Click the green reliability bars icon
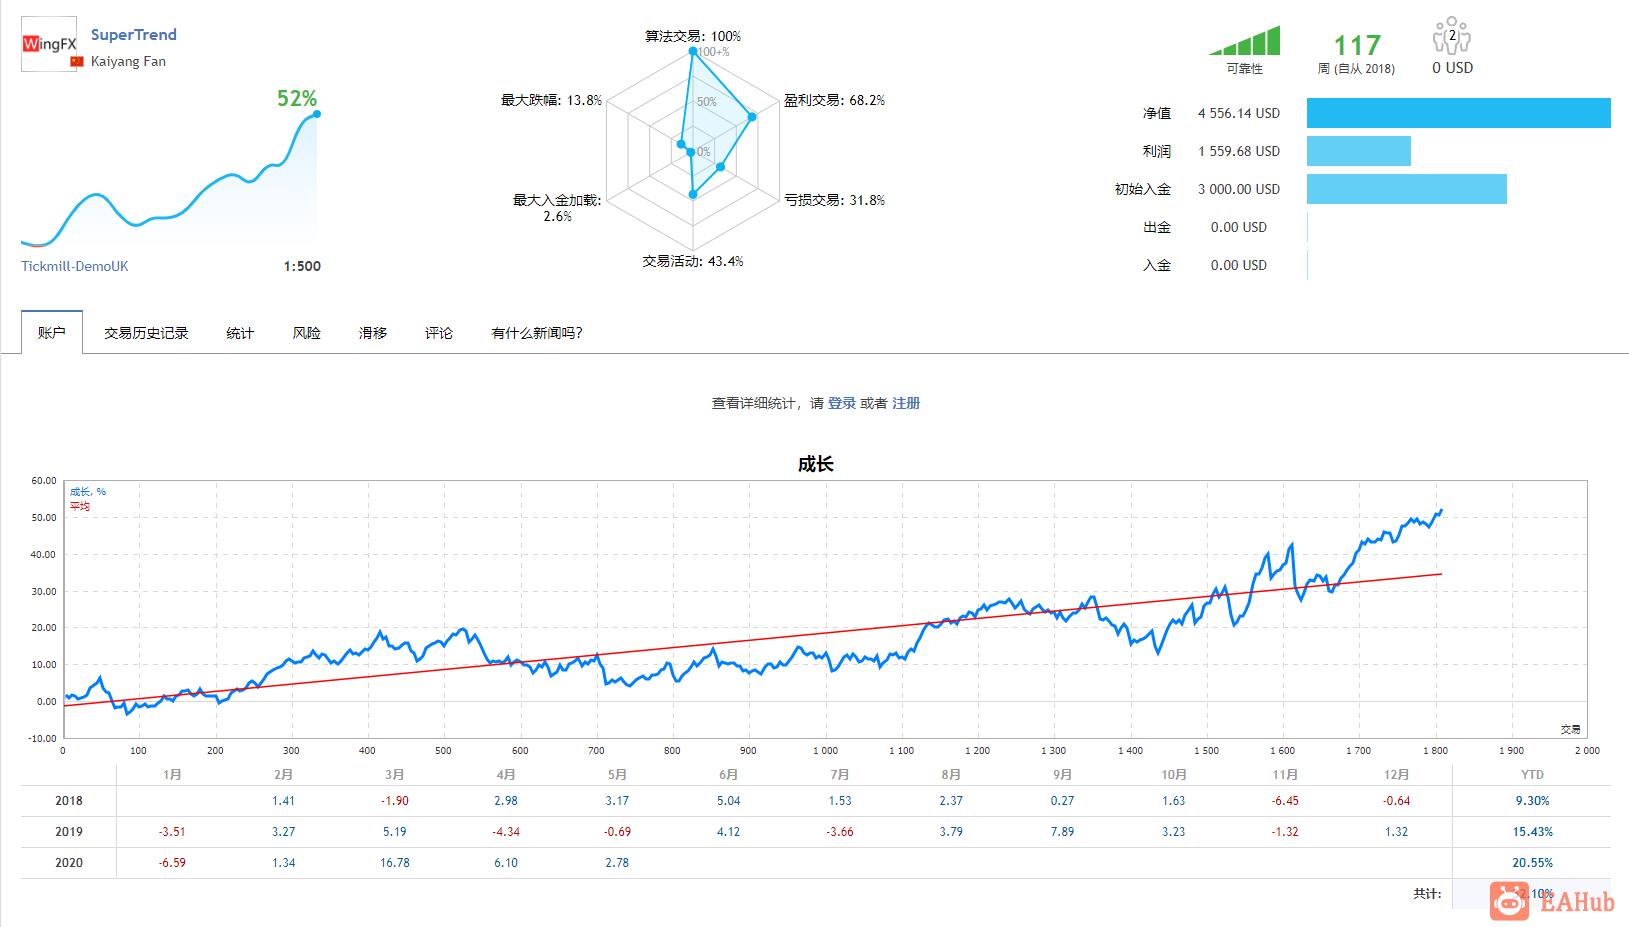The width and height of the screenshot is (1629, 927). tap(1244, 41)
